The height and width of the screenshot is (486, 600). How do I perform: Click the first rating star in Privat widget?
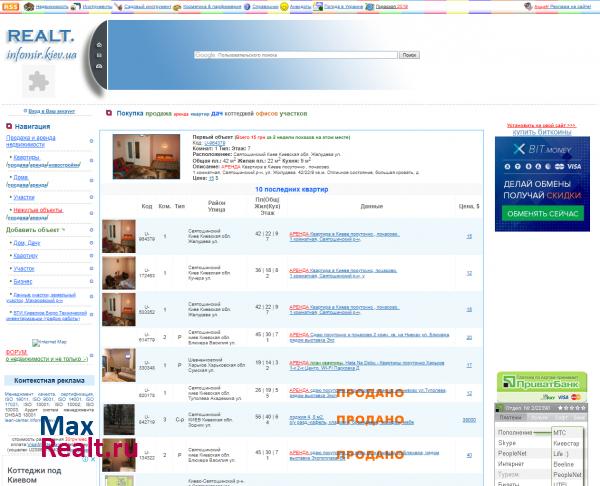point(560,408)
